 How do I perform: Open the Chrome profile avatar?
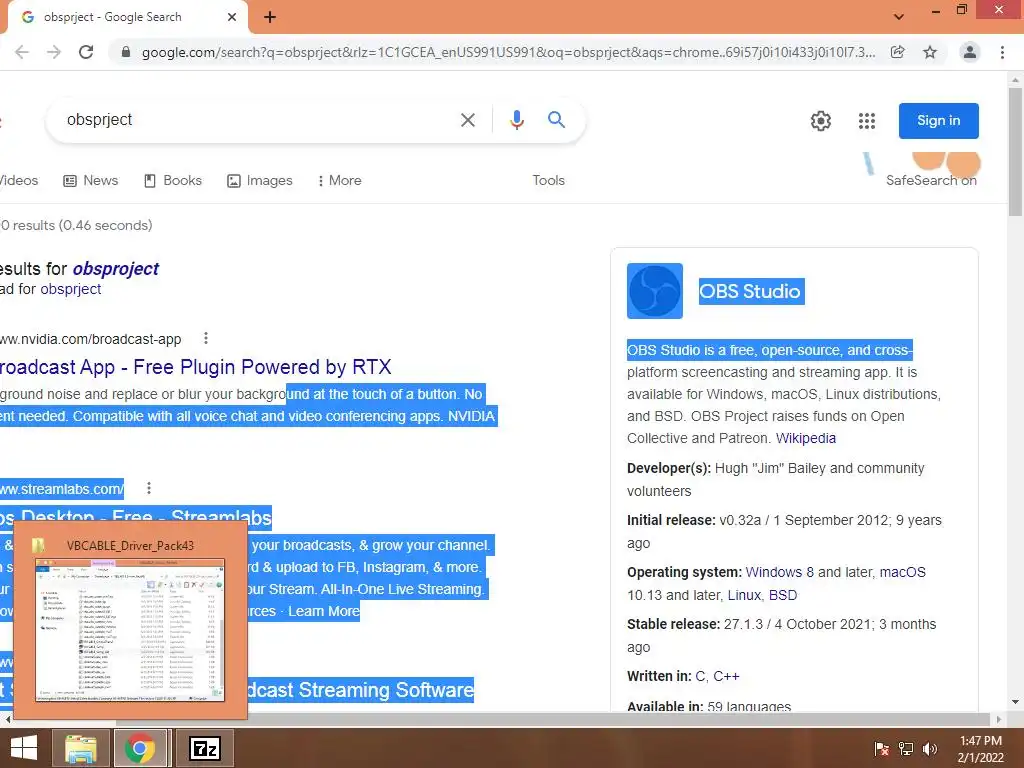[970, 52]
